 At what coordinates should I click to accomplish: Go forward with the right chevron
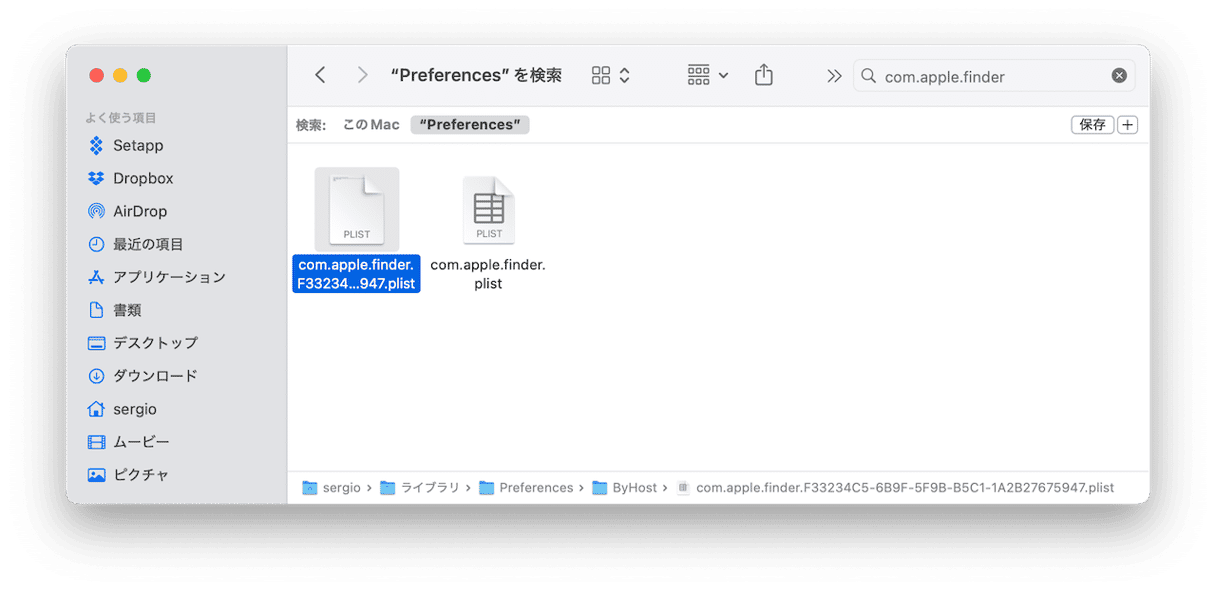[x=362, y=75]
